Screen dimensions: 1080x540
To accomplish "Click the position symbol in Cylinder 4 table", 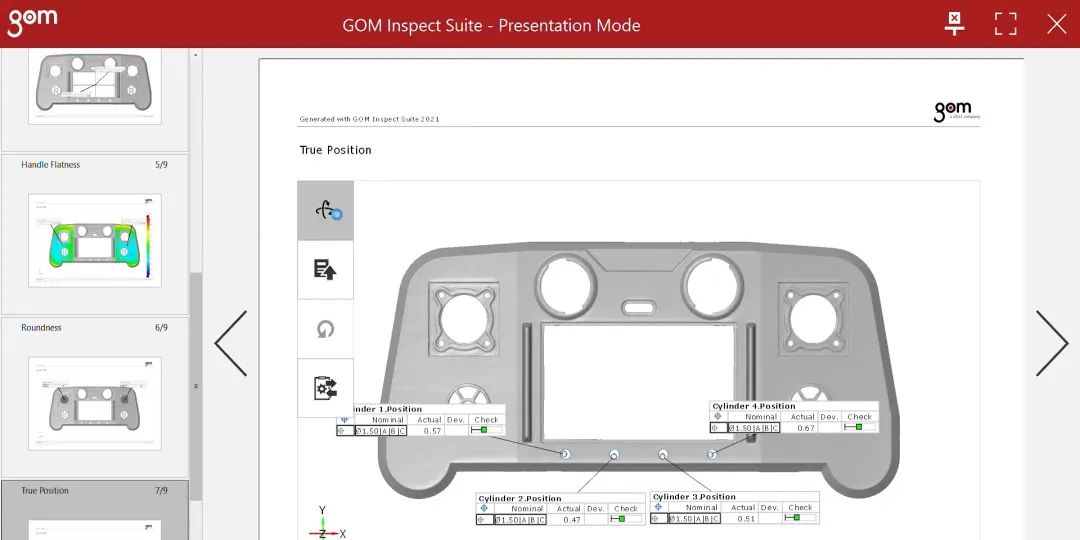I will pyautogui.click(x=718, y=417).
